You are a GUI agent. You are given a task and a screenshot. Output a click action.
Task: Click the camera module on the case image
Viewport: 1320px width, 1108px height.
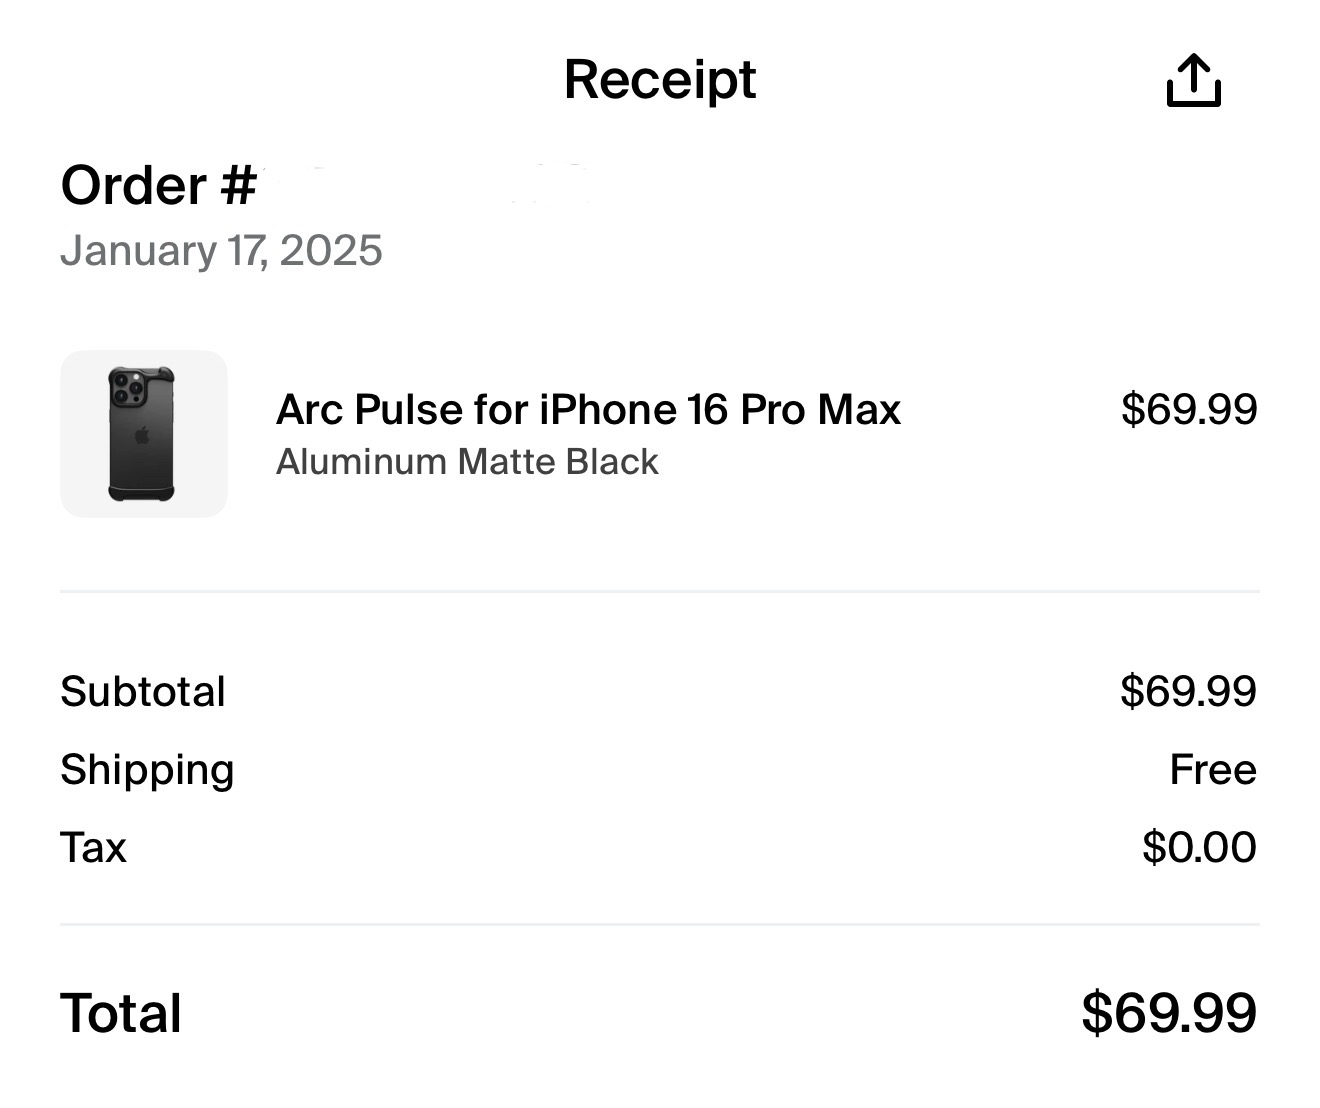pyautogui.click(x=127, y=388)
